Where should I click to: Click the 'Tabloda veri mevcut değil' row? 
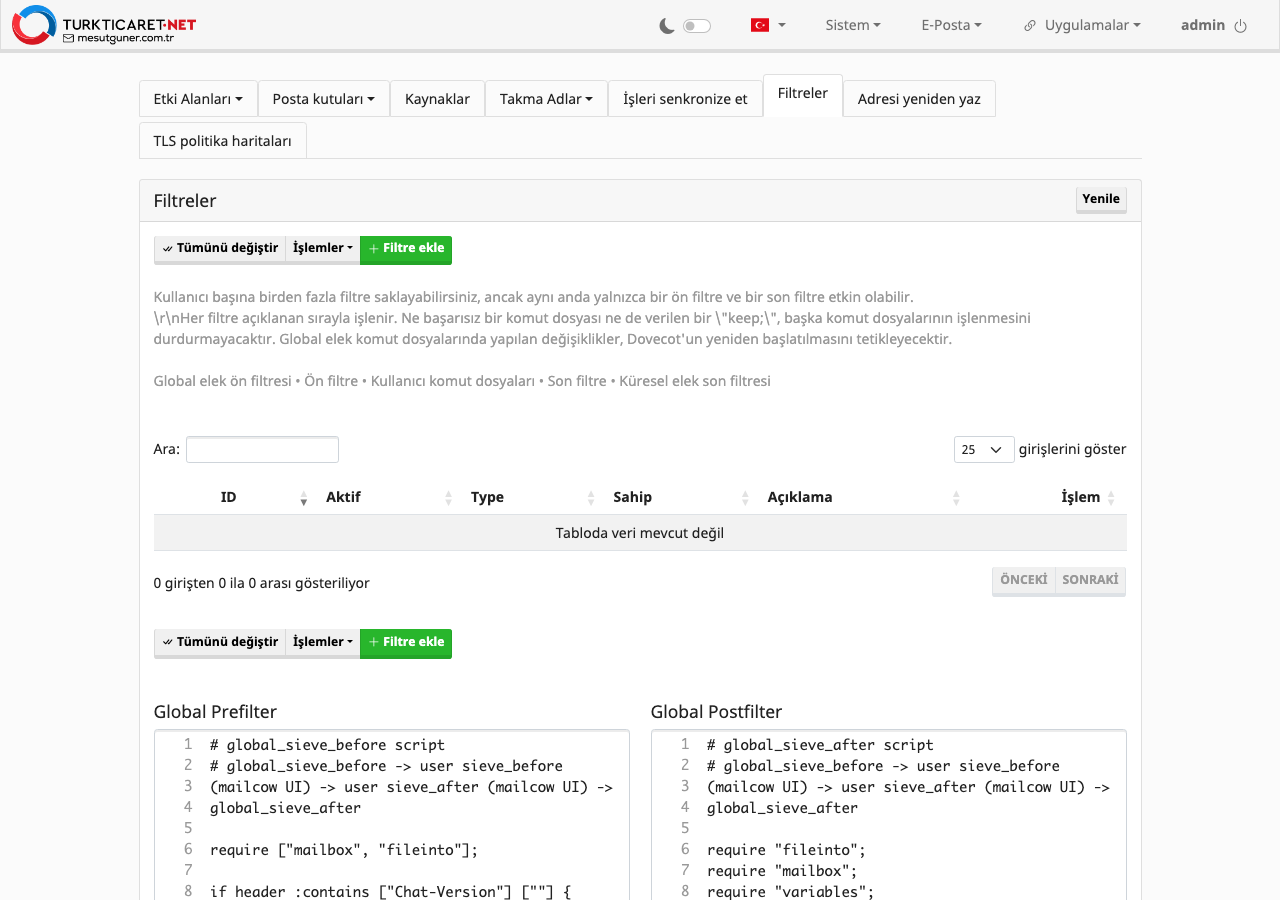[640, 533]
